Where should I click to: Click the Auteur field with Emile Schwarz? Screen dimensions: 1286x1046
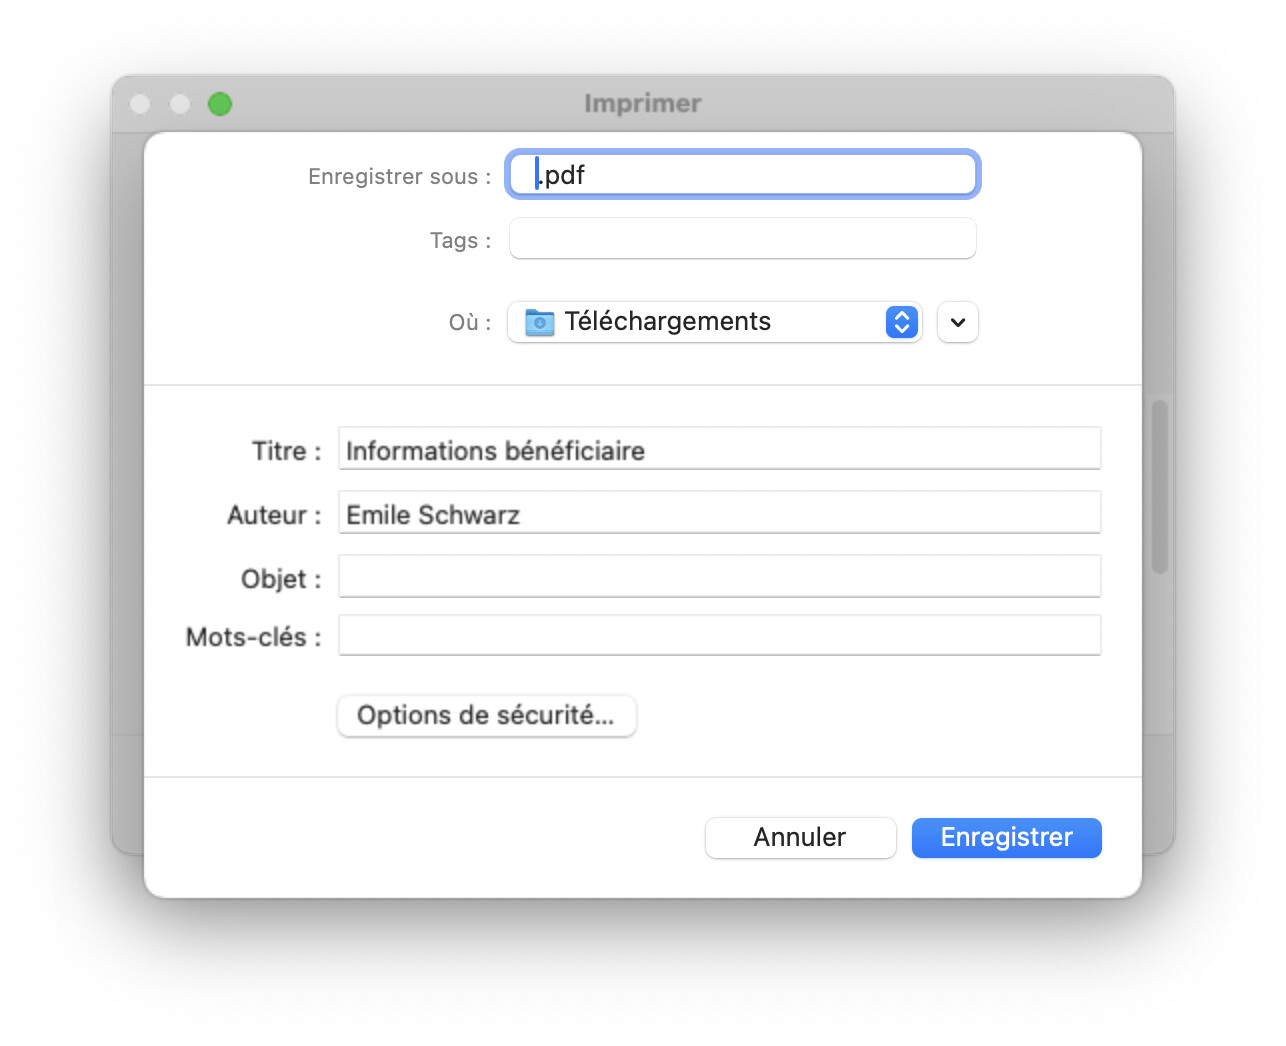719,513
